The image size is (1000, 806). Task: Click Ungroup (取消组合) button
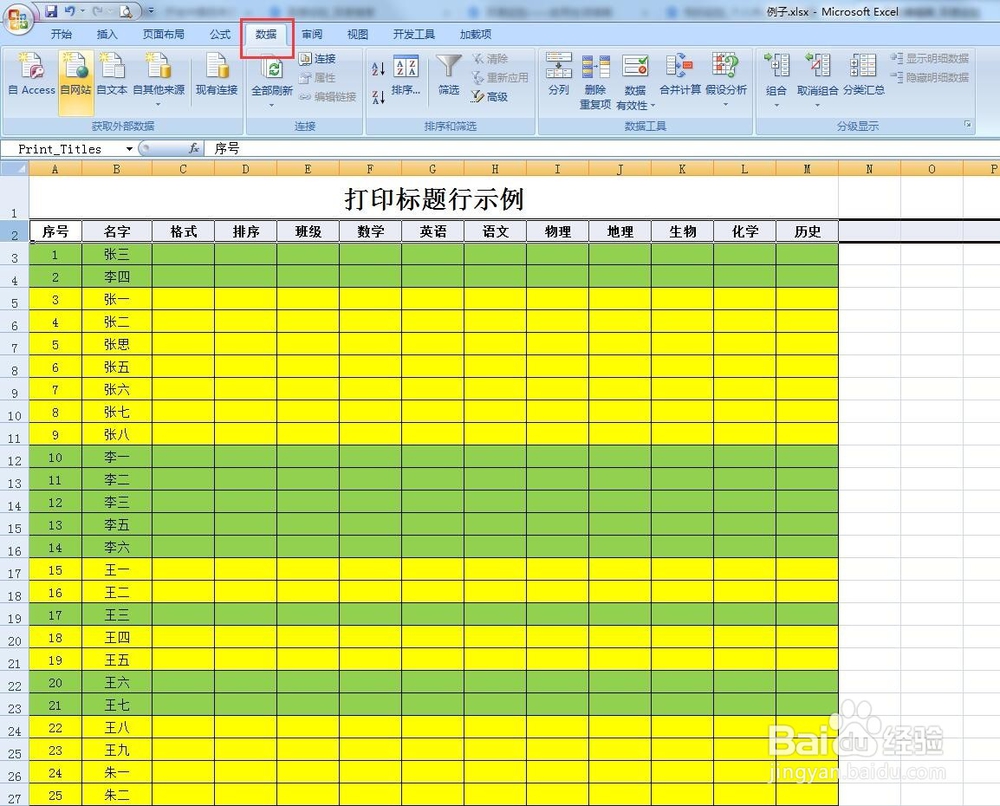point(818,80)
